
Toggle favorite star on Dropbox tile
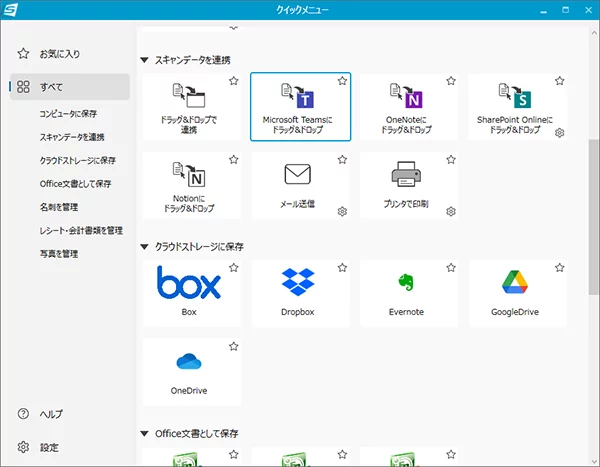[342, 268]
